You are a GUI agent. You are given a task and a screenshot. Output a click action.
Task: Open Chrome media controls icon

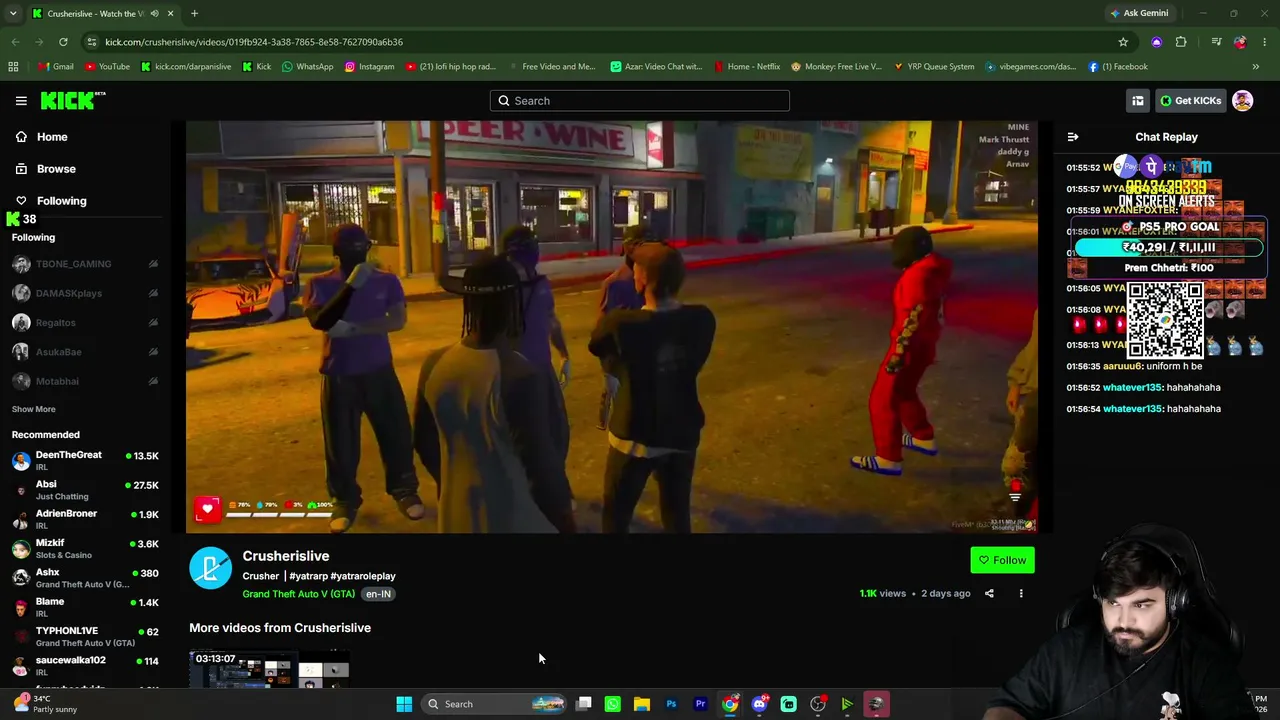1216,42
